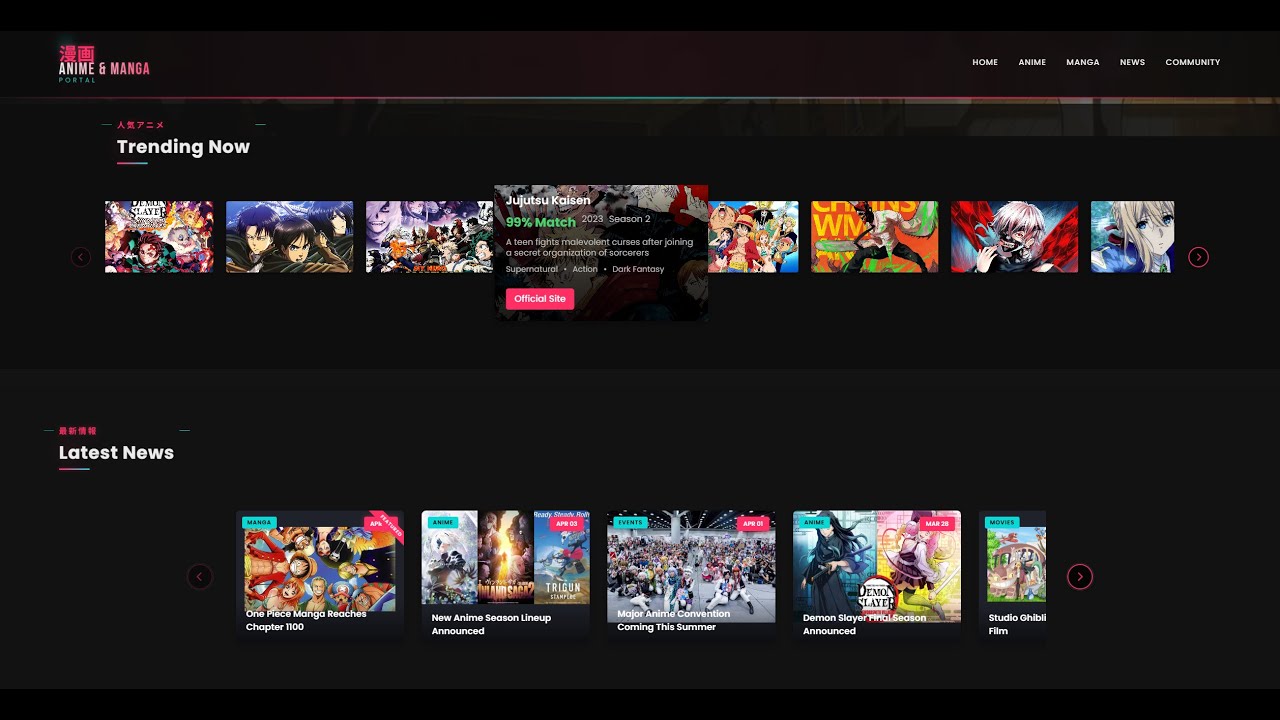Click the Latest News heading
This screenshot has height=720, width=1280.
(116, 453)
